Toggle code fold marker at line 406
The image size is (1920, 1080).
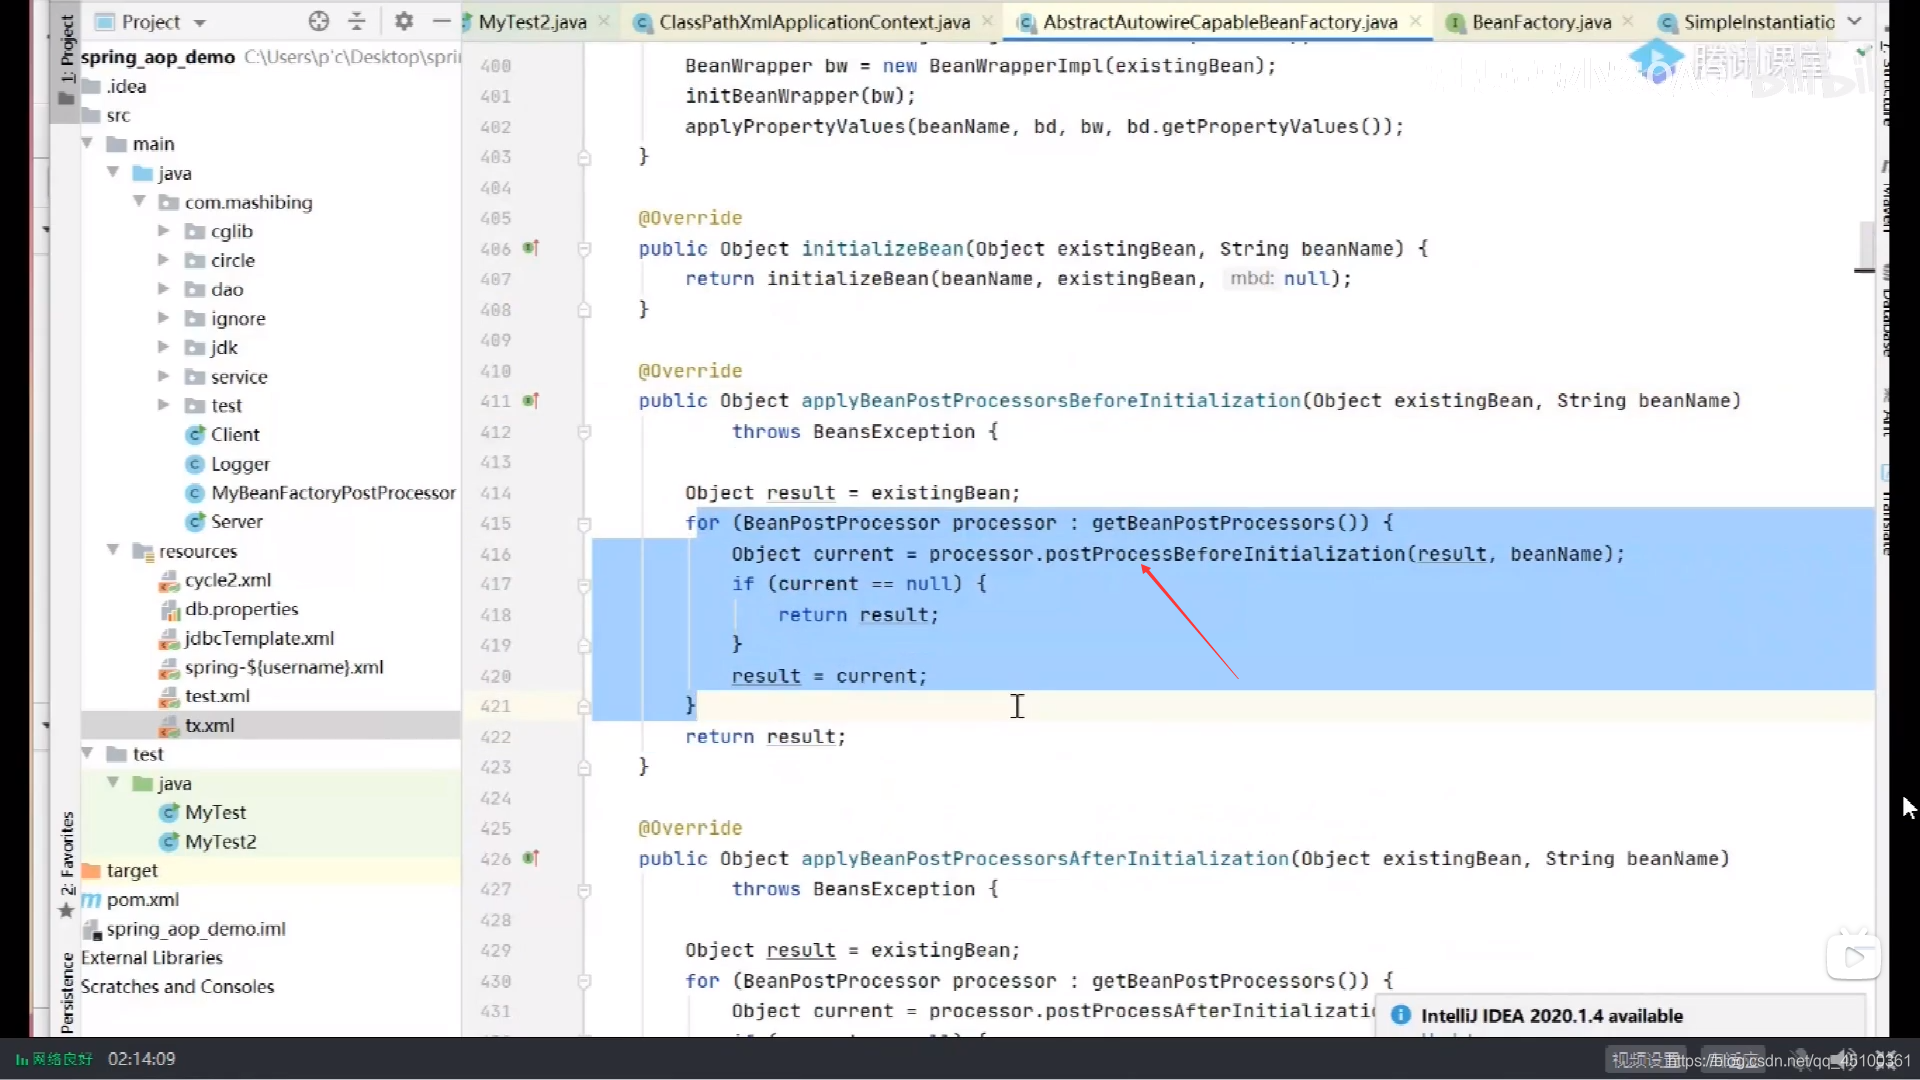click(584, 249)
